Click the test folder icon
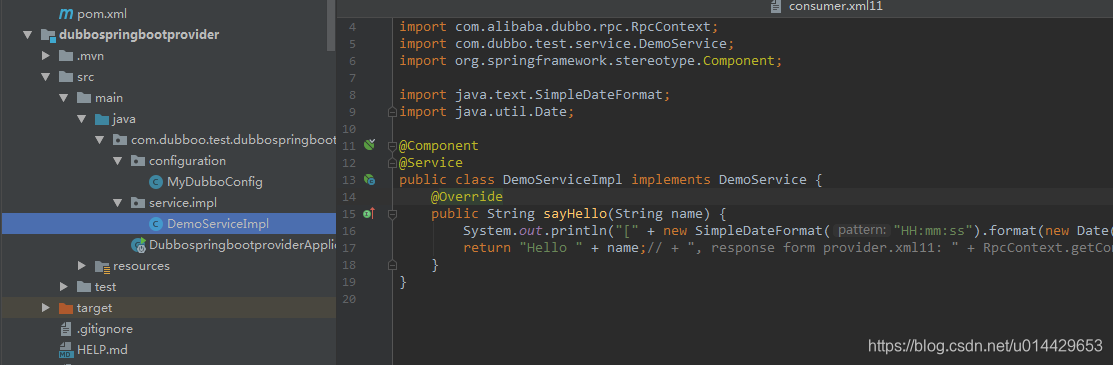 pyautogui.click(x=84, y=287)
